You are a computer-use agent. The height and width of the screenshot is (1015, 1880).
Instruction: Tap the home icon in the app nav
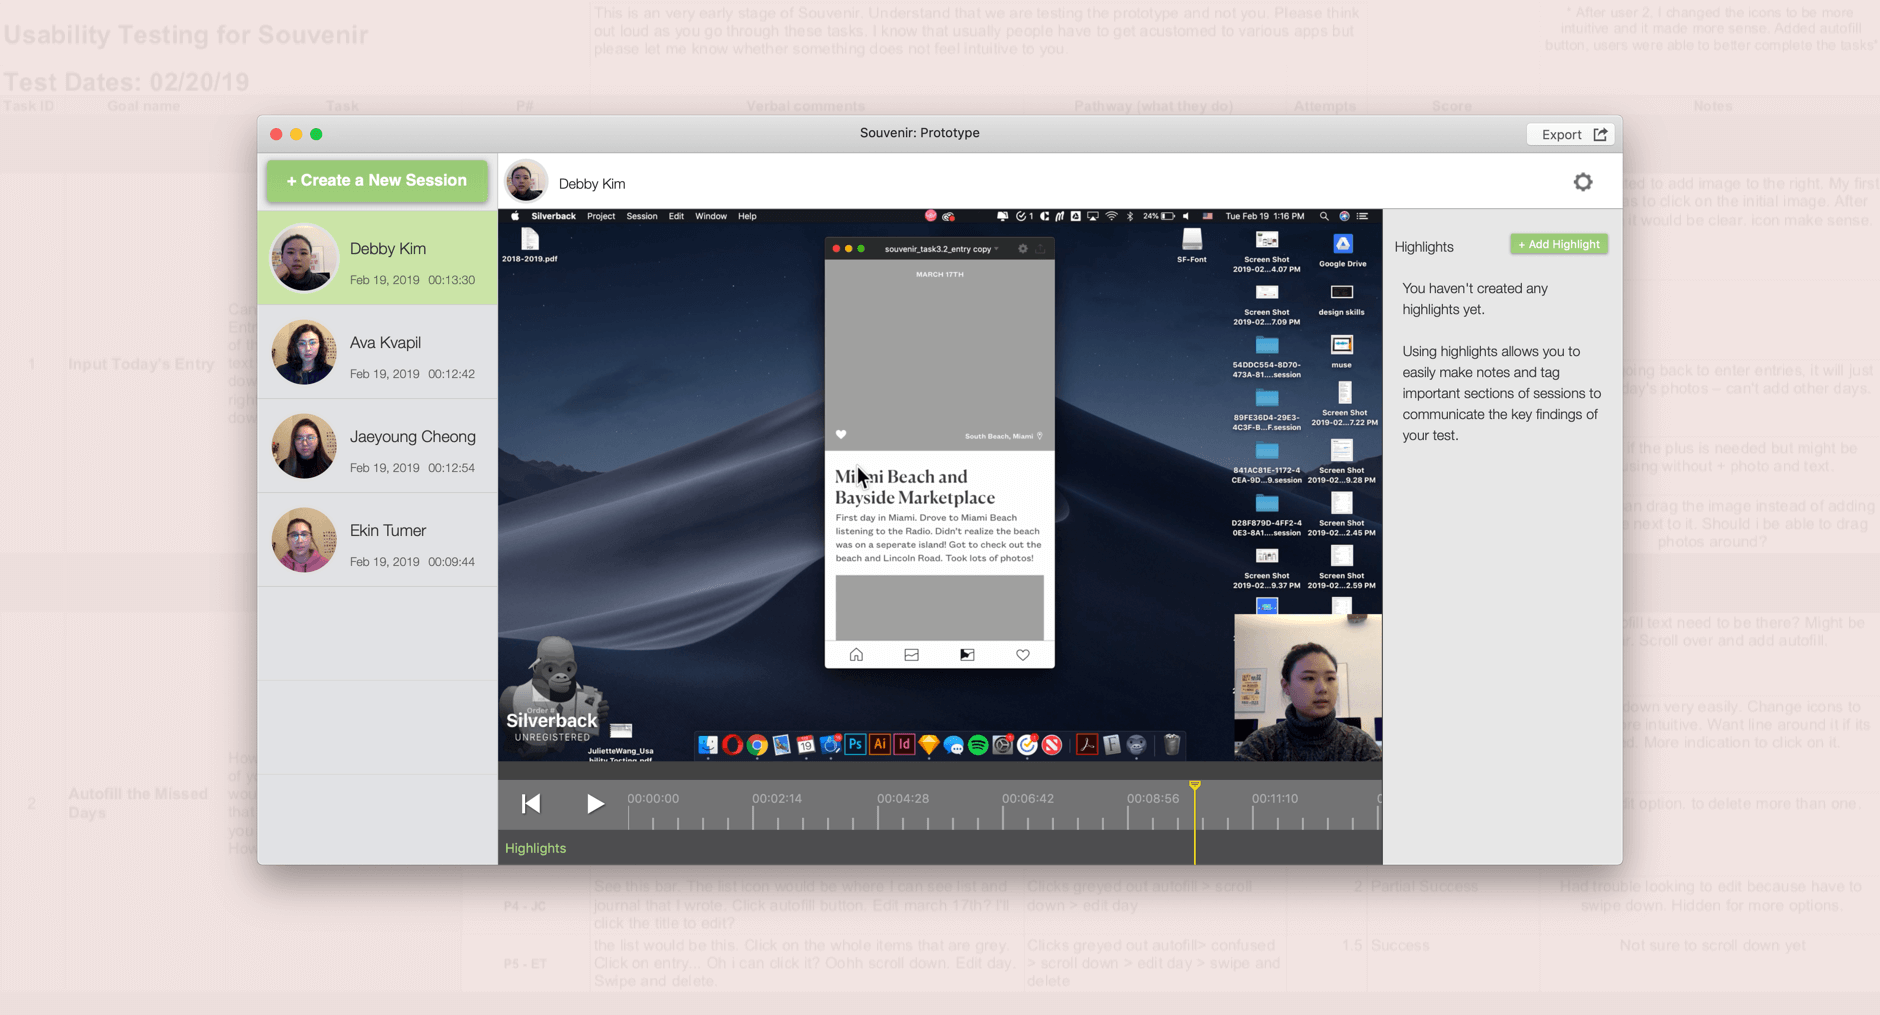[x=856, y=655]
